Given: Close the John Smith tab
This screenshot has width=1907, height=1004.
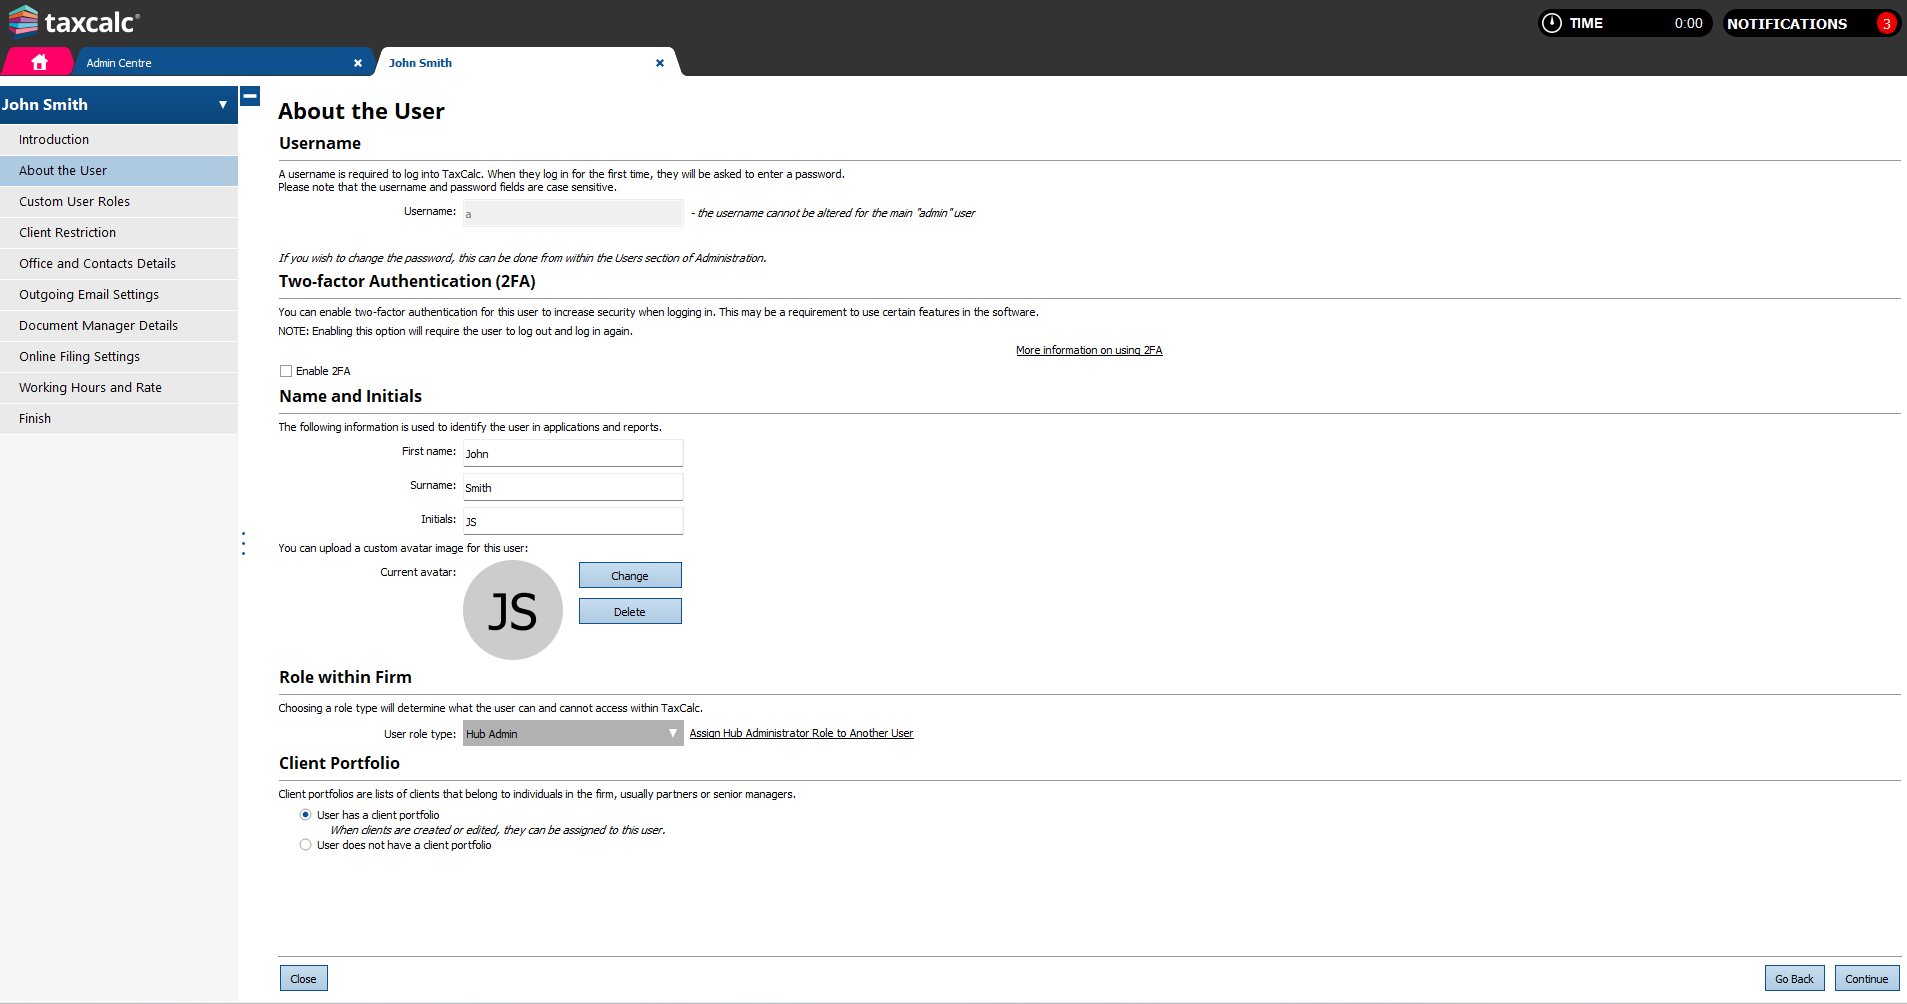Looking at the screenshot, I should (x=659, y=63).
